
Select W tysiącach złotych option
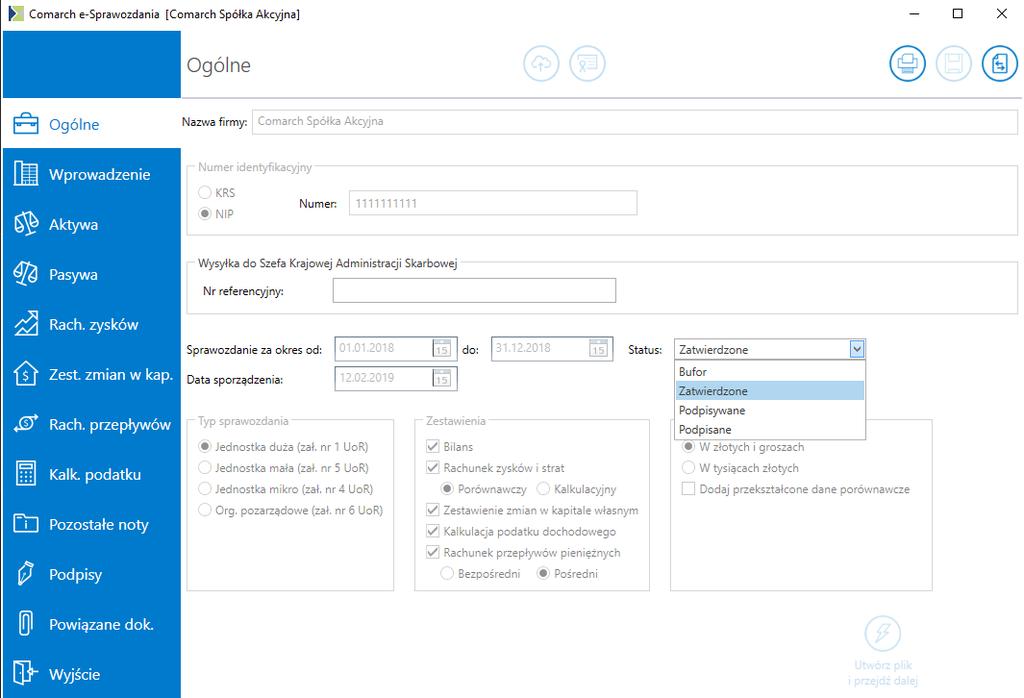(688, 468)
